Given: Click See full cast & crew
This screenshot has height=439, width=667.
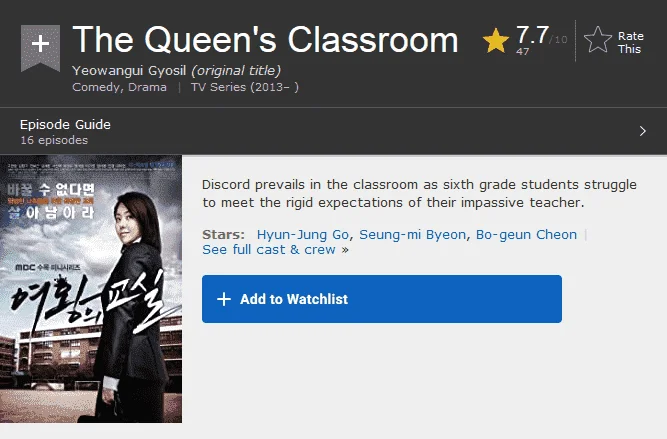Looking at the screenshot, I should coord(269,250).
